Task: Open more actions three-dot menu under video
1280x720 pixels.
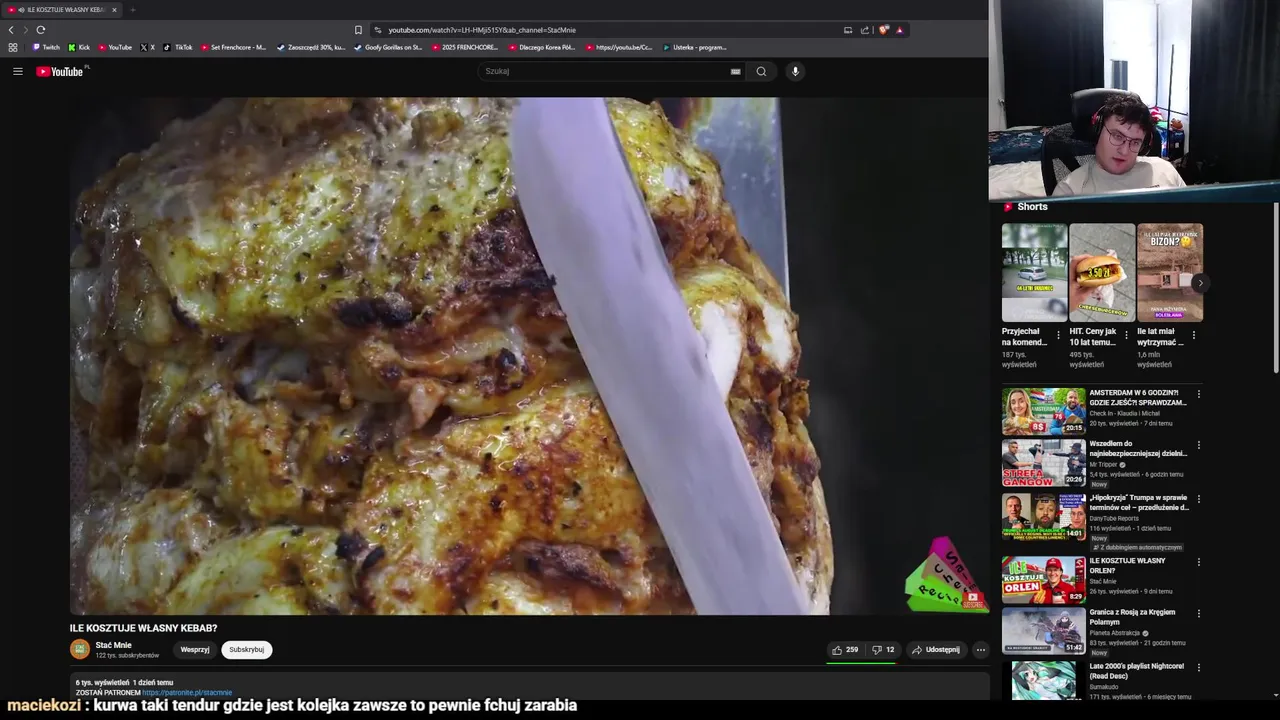Action: coord(981,650)
